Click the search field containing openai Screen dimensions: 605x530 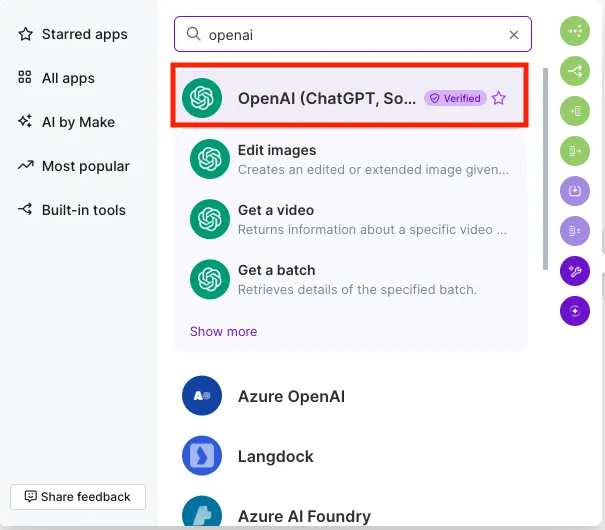353,34
